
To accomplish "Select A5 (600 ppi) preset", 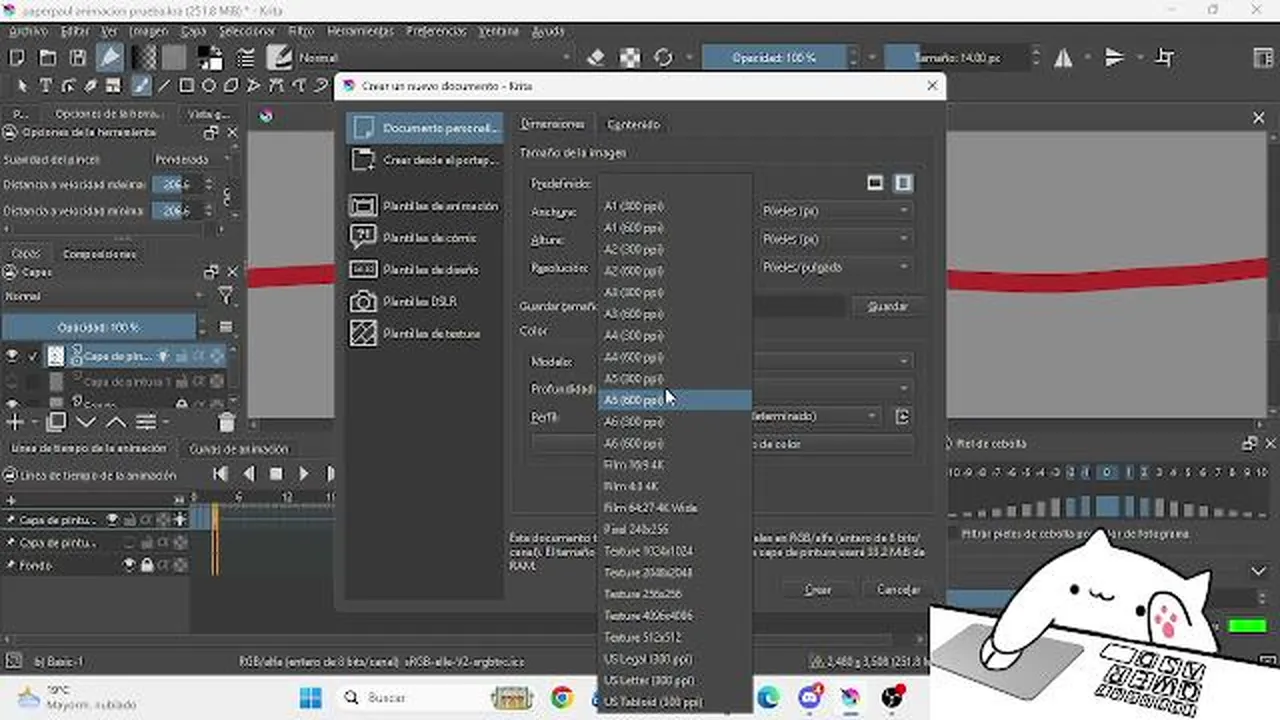I will [674, 400].
